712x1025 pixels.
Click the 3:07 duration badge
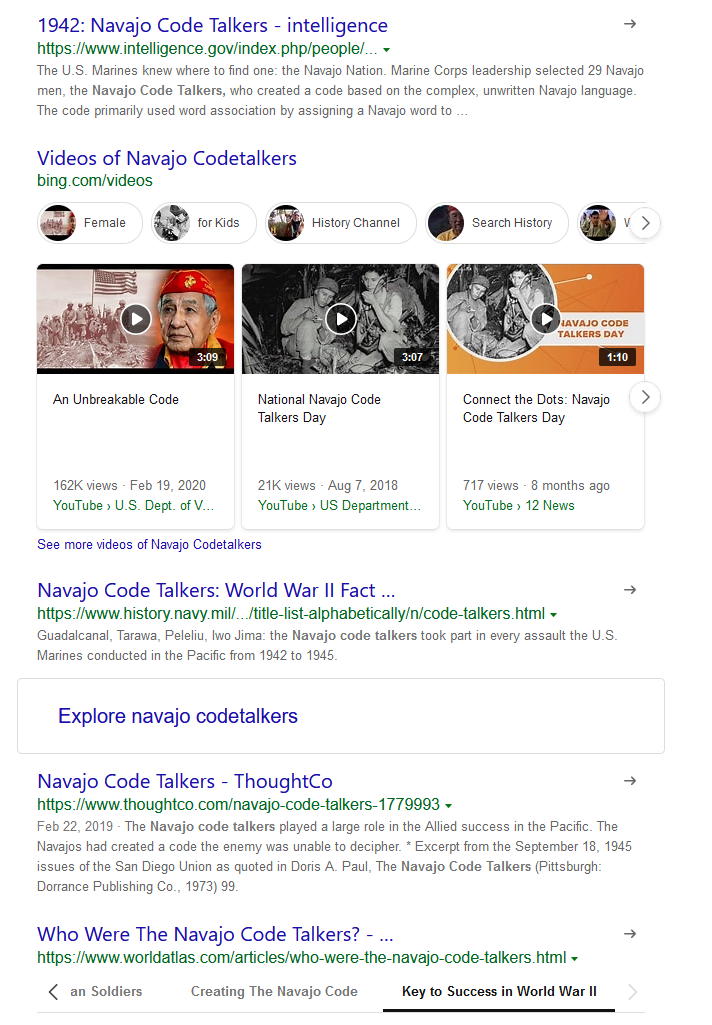point(412,357)
